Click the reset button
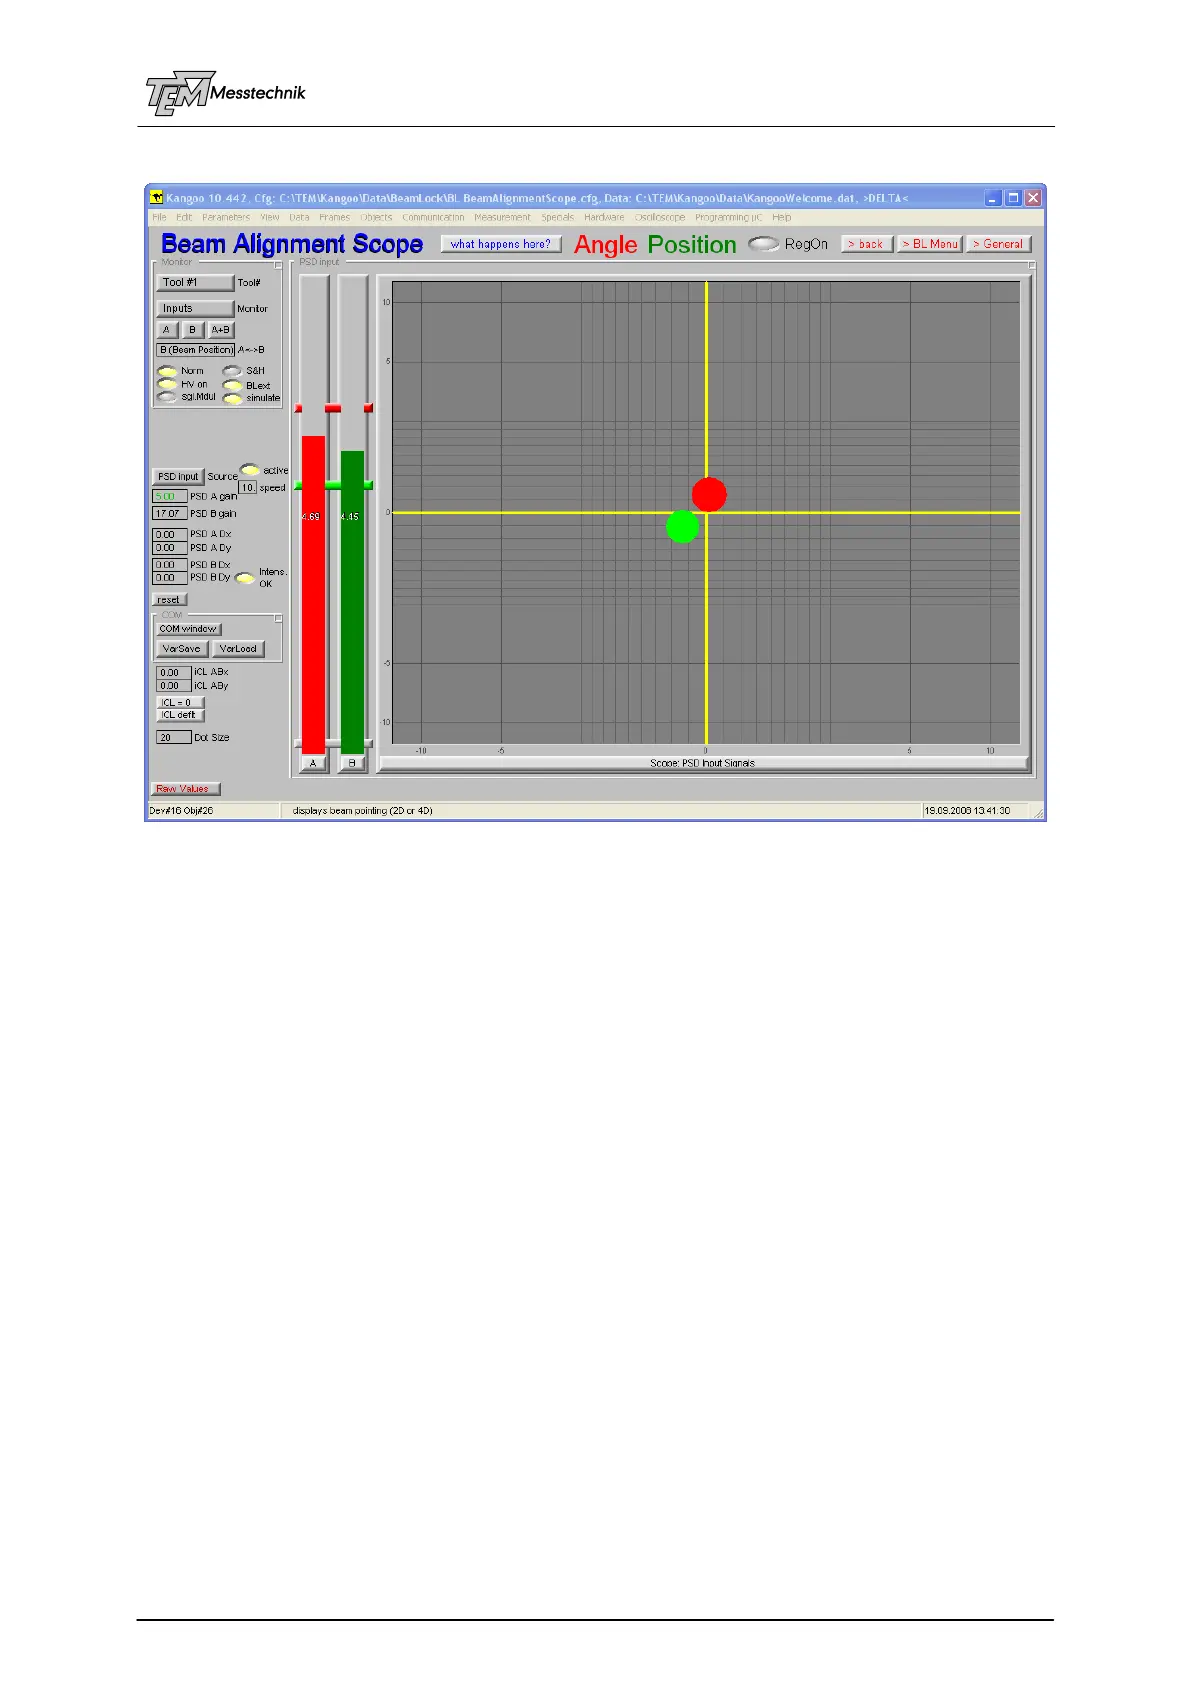 point(169,600)
